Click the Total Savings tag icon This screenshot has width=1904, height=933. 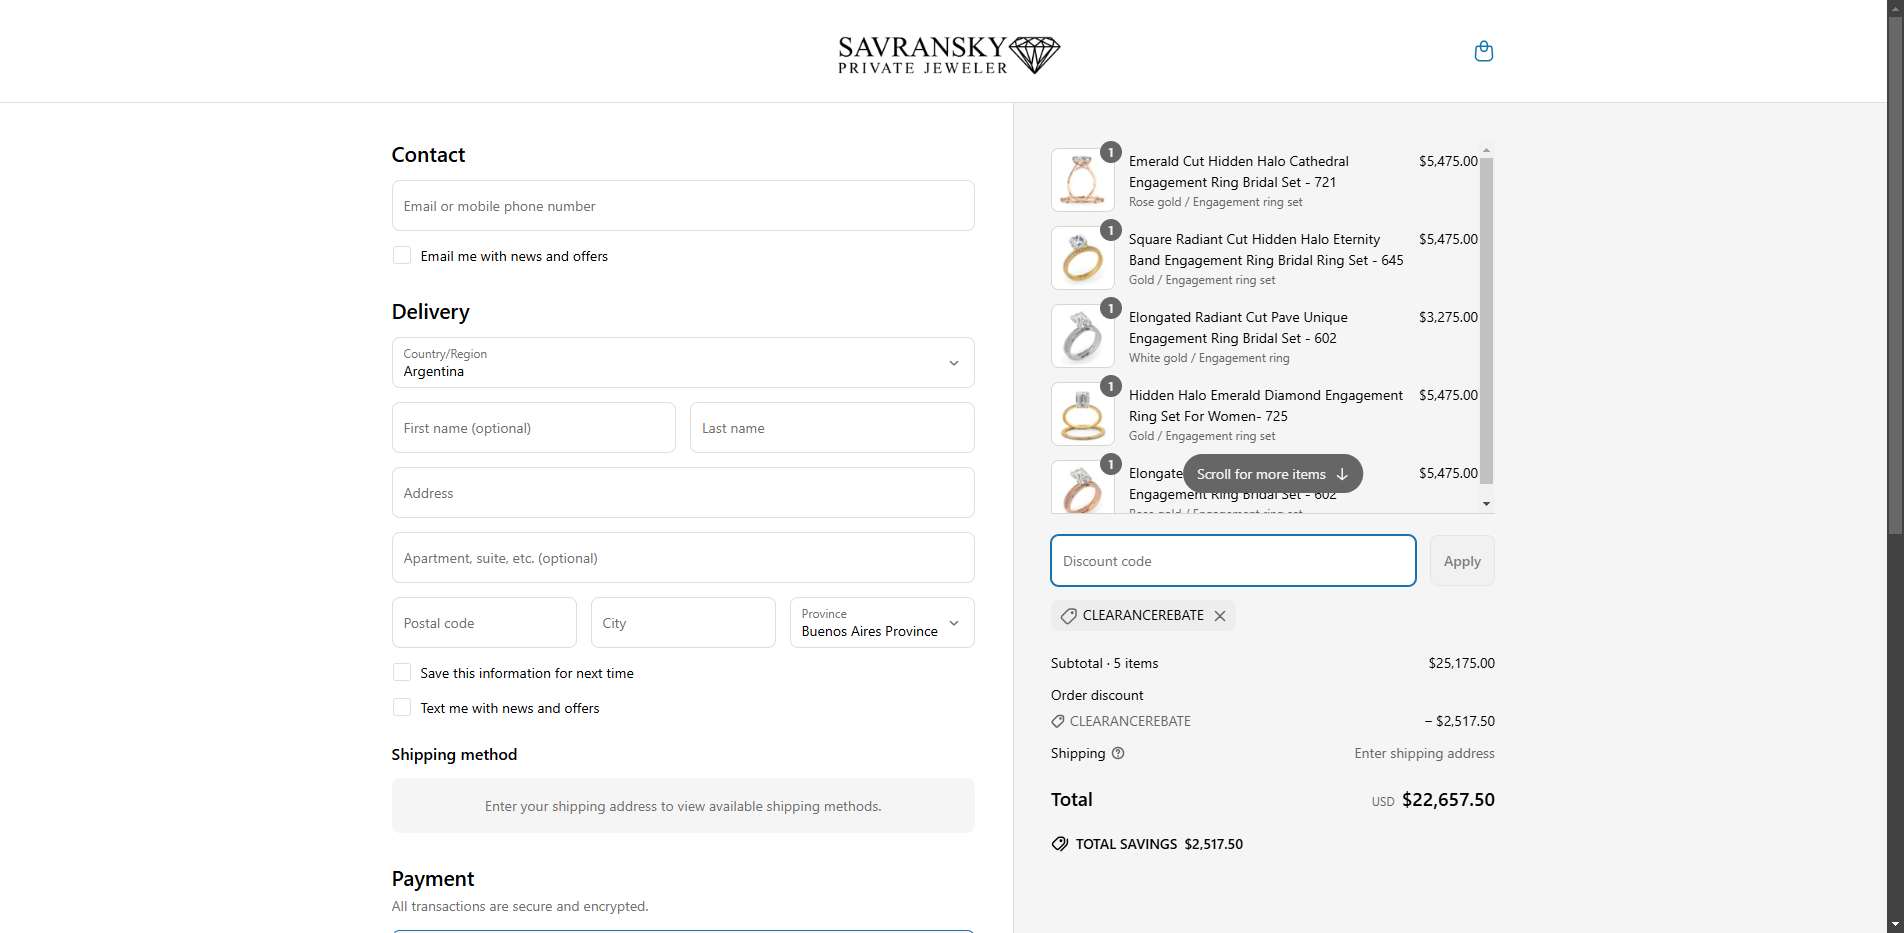pos(1060,844)
